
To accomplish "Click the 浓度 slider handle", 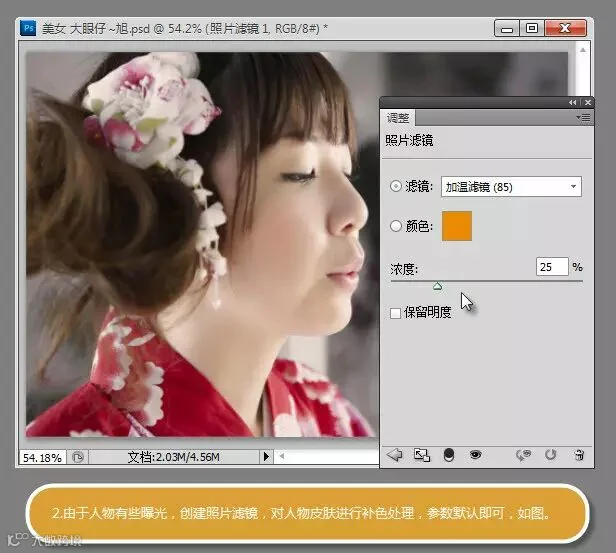I will pyautogui.click(x=437, y=286).
